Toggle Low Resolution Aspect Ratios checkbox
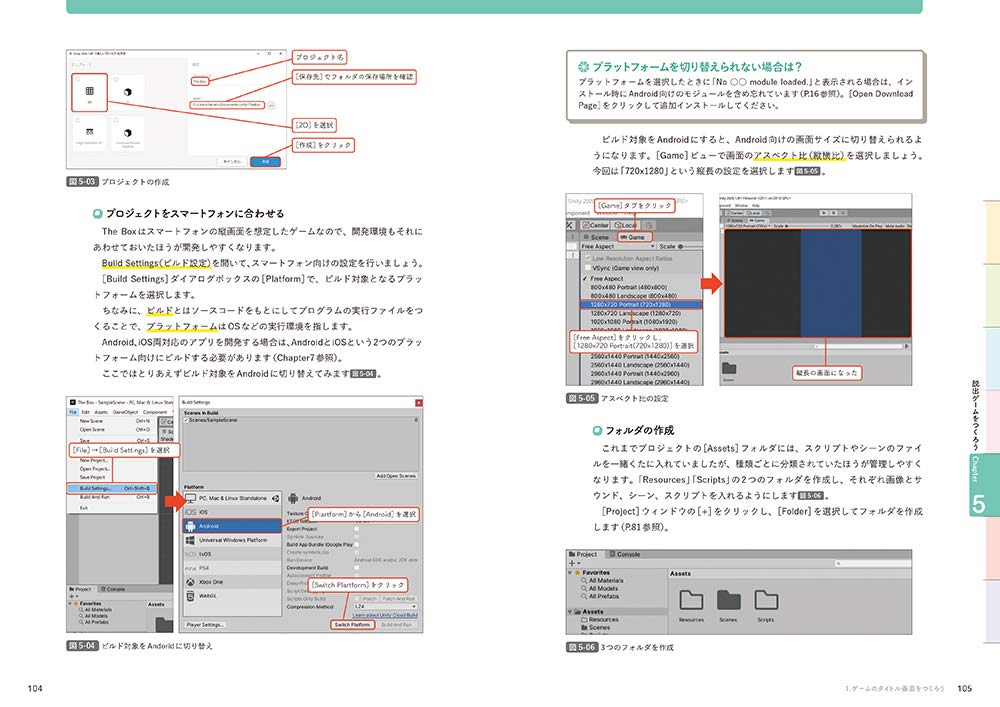1000x707 pixels. click(587, 258)
